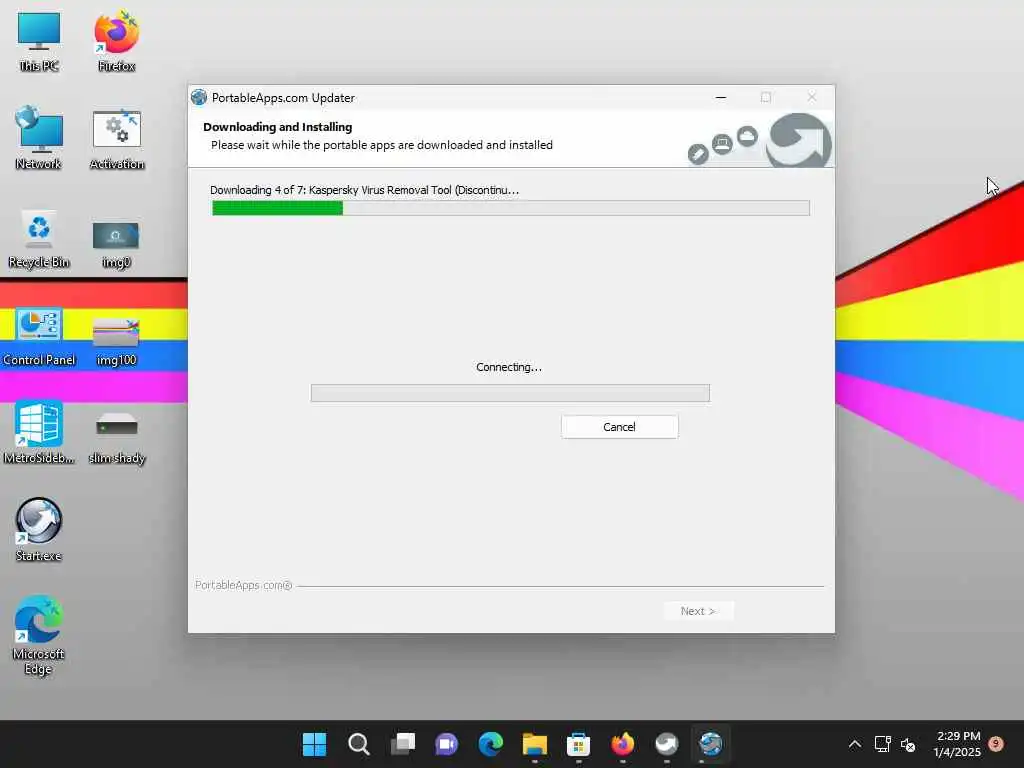Minimize the PortableApps.com Updater window
This screenshot has height=768, width=1024.
click(x=720, y=97)
